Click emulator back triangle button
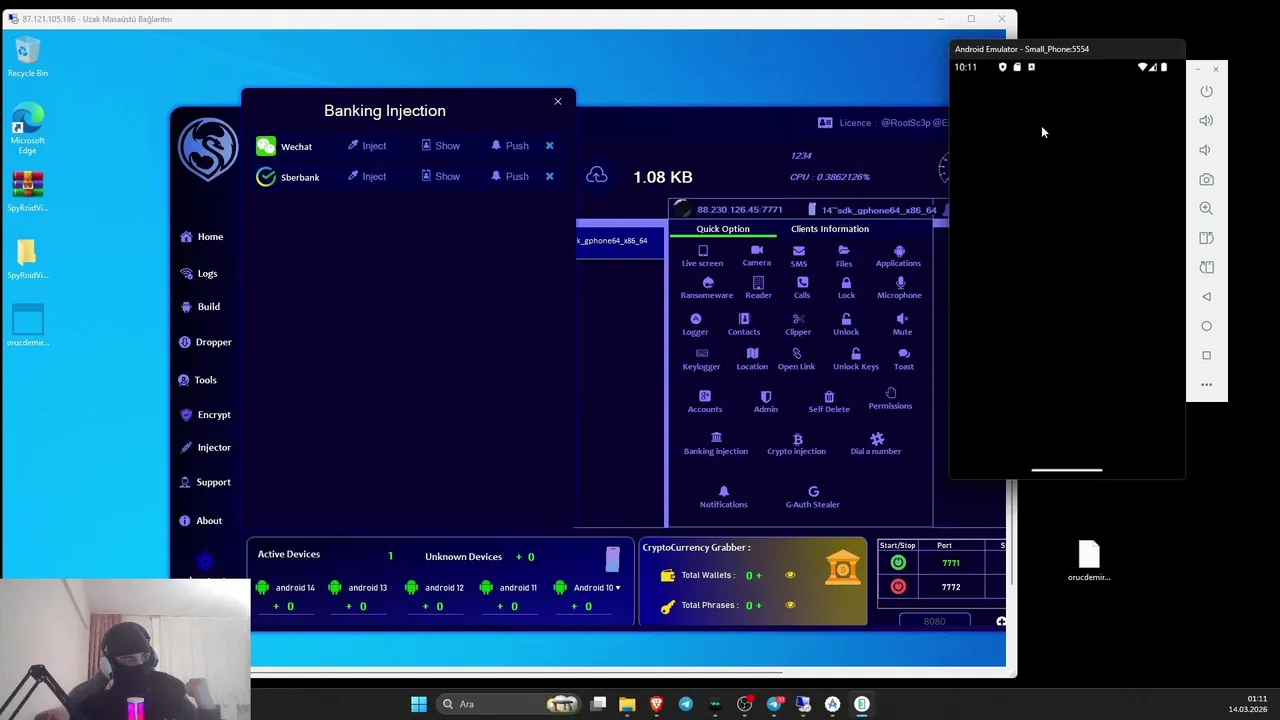The width and height of the screenshot is (1280, 720). point(1206,296)
